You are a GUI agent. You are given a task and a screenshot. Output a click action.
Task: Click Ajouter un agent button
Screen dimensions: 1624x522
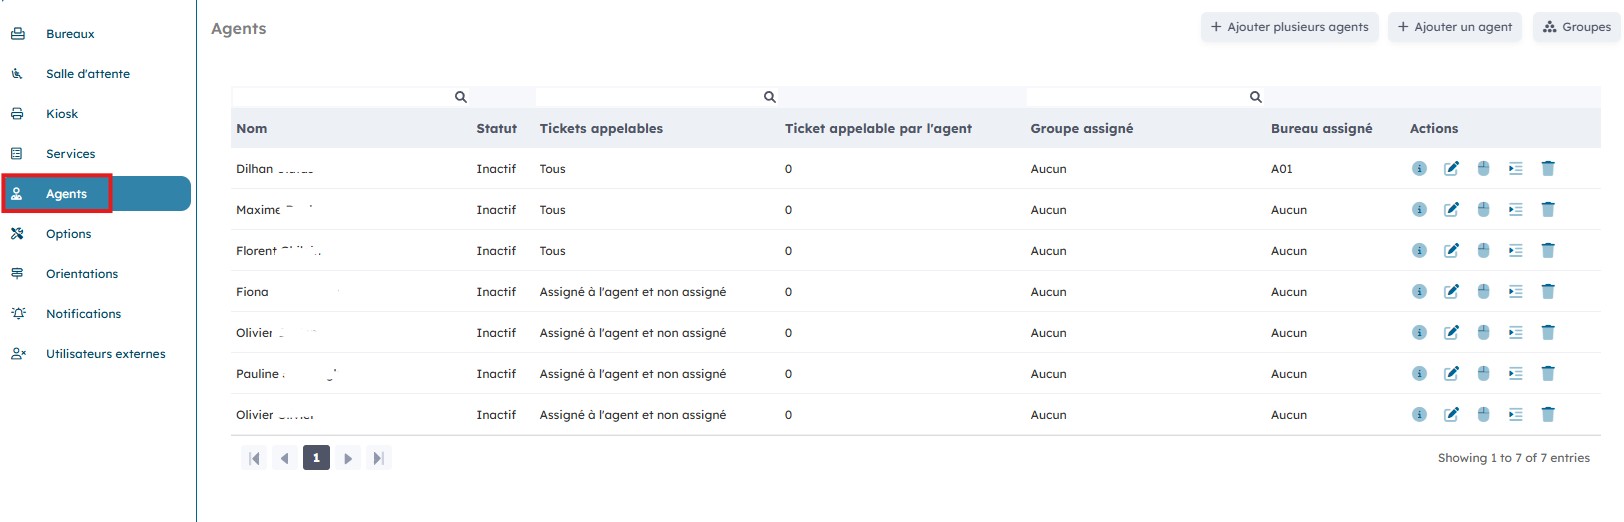(x=1454, y=27)
